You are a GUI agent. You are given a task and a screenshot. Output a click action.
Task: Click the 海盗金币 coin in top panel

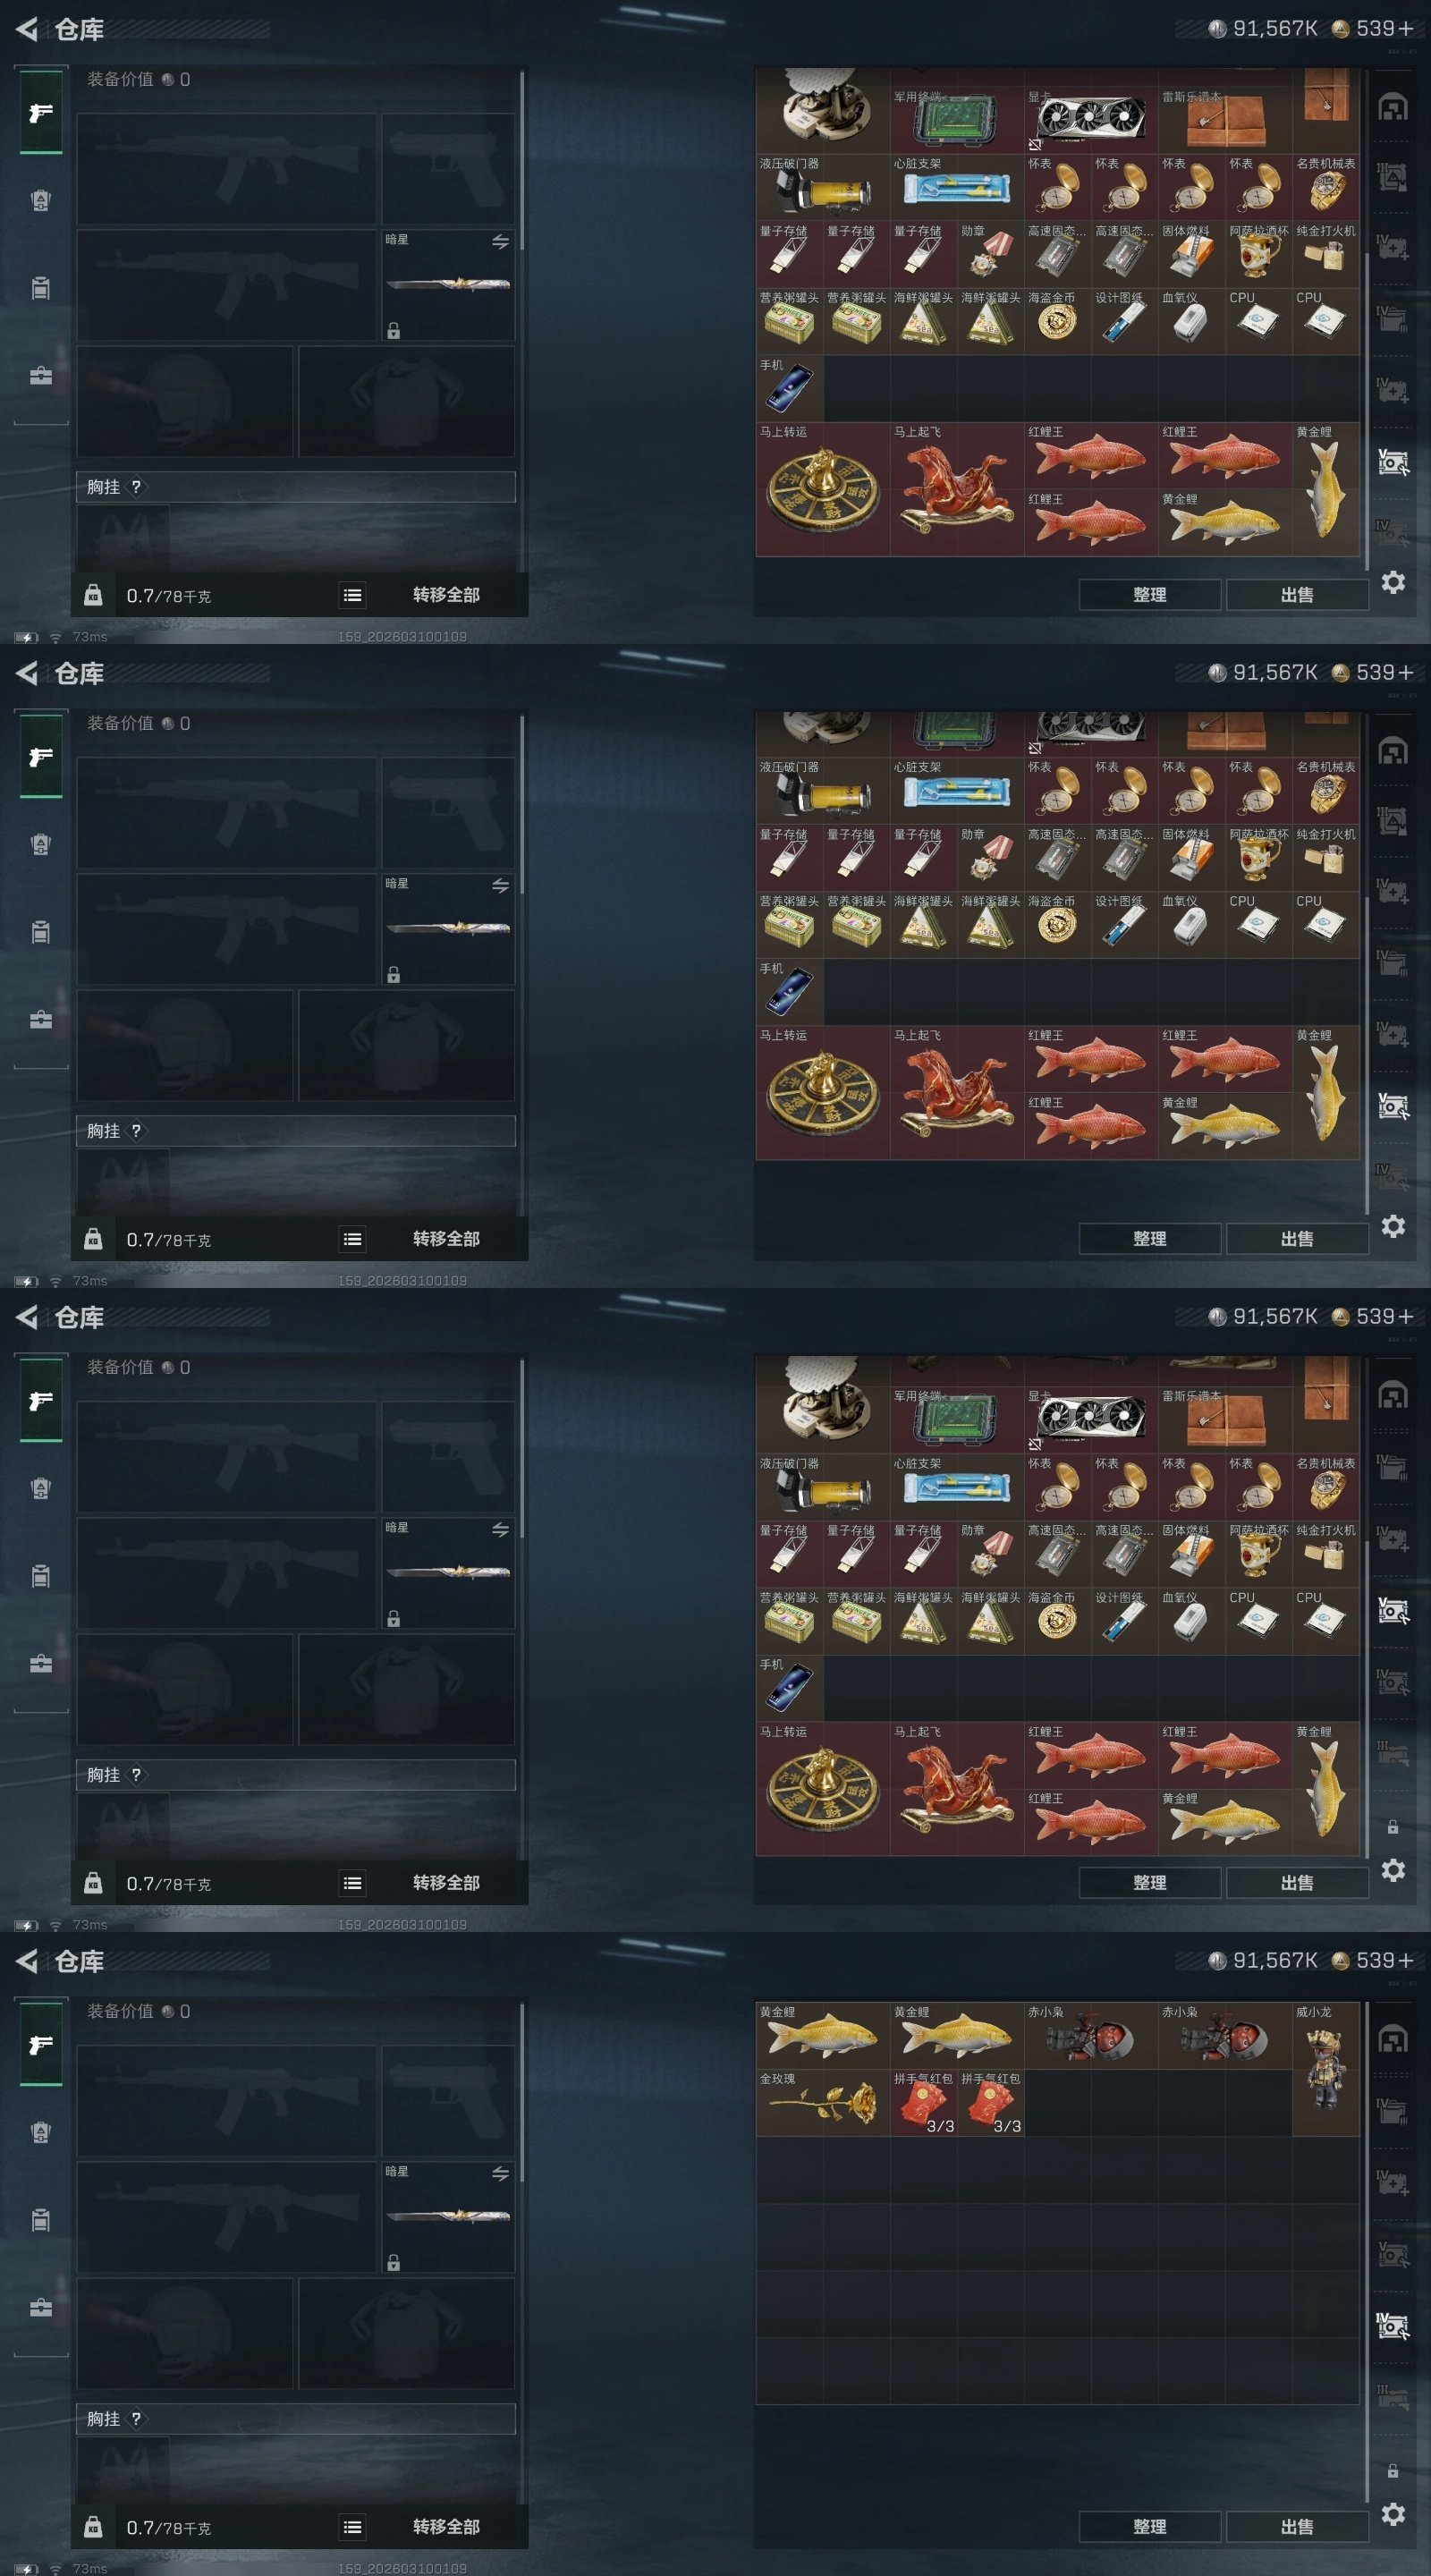(1057, 321)
